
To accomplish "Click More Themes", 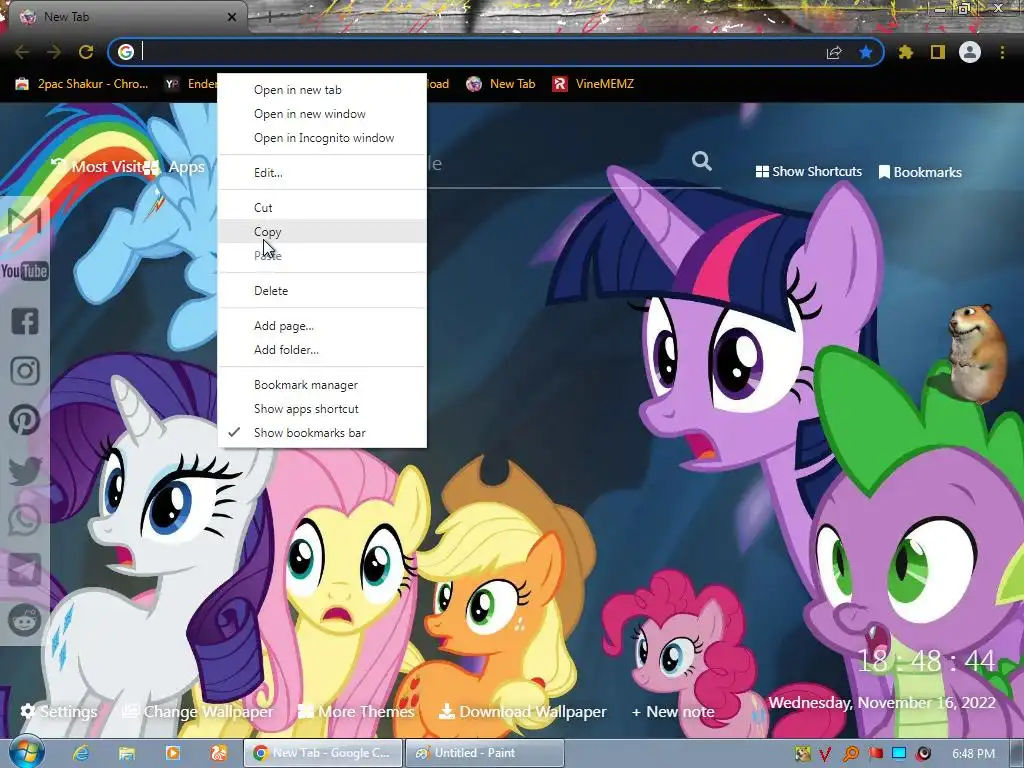I will point(356,711).
